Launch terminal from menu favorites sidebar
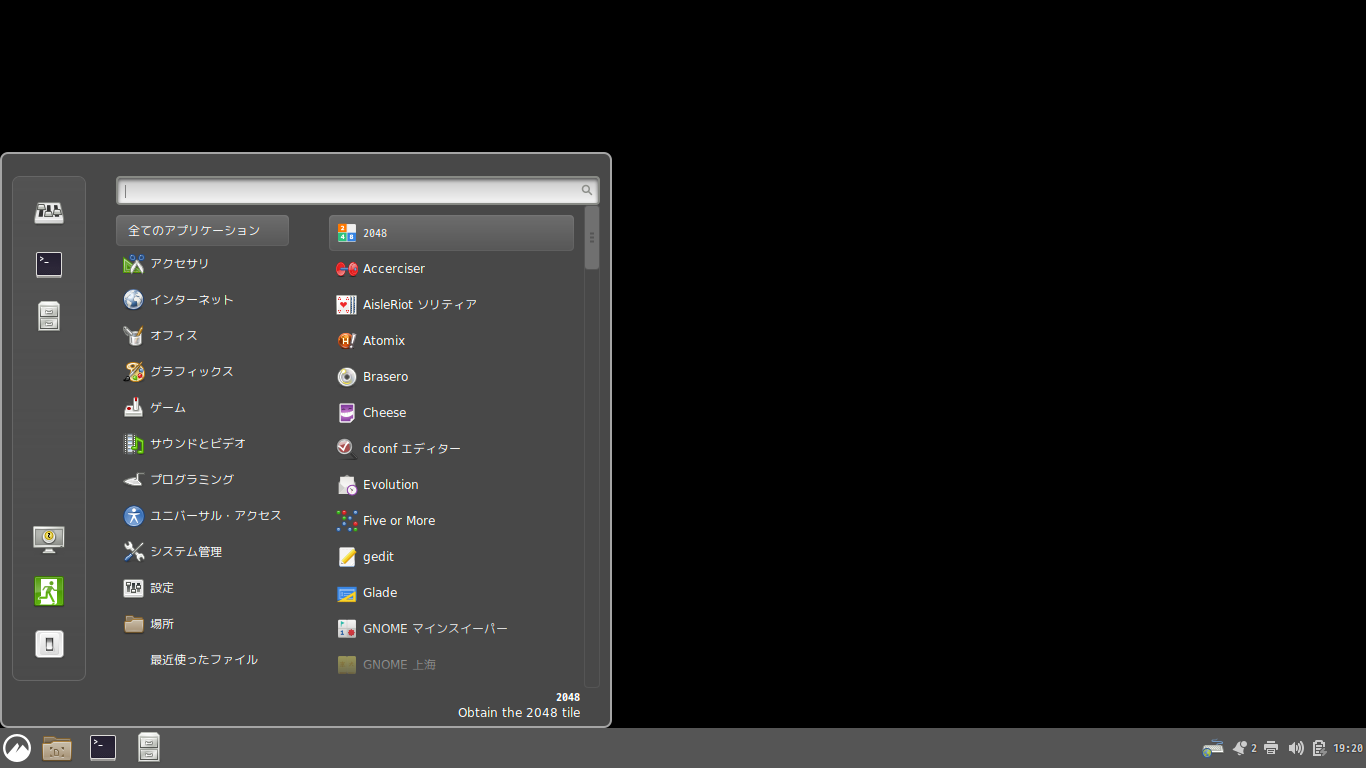Image resolution: width=1366 pixels, height=768 pixels. pos(49,264)
